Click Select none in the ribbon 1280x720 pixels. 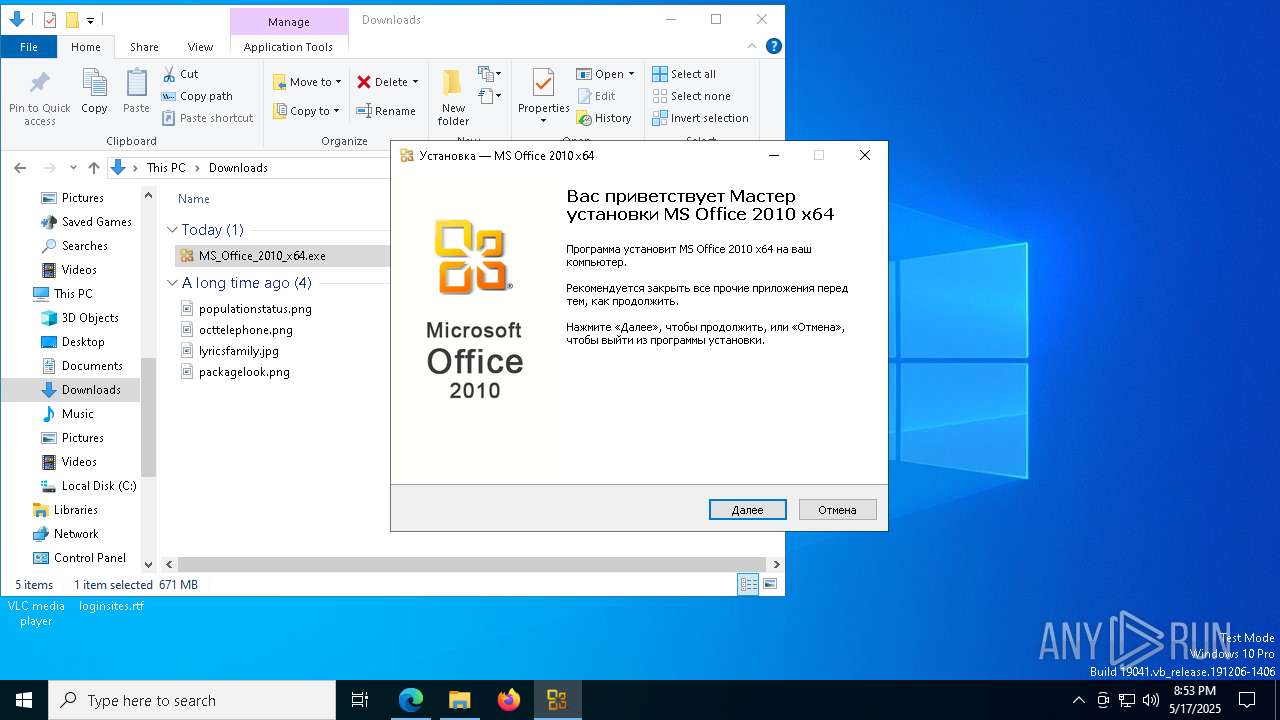691,96
